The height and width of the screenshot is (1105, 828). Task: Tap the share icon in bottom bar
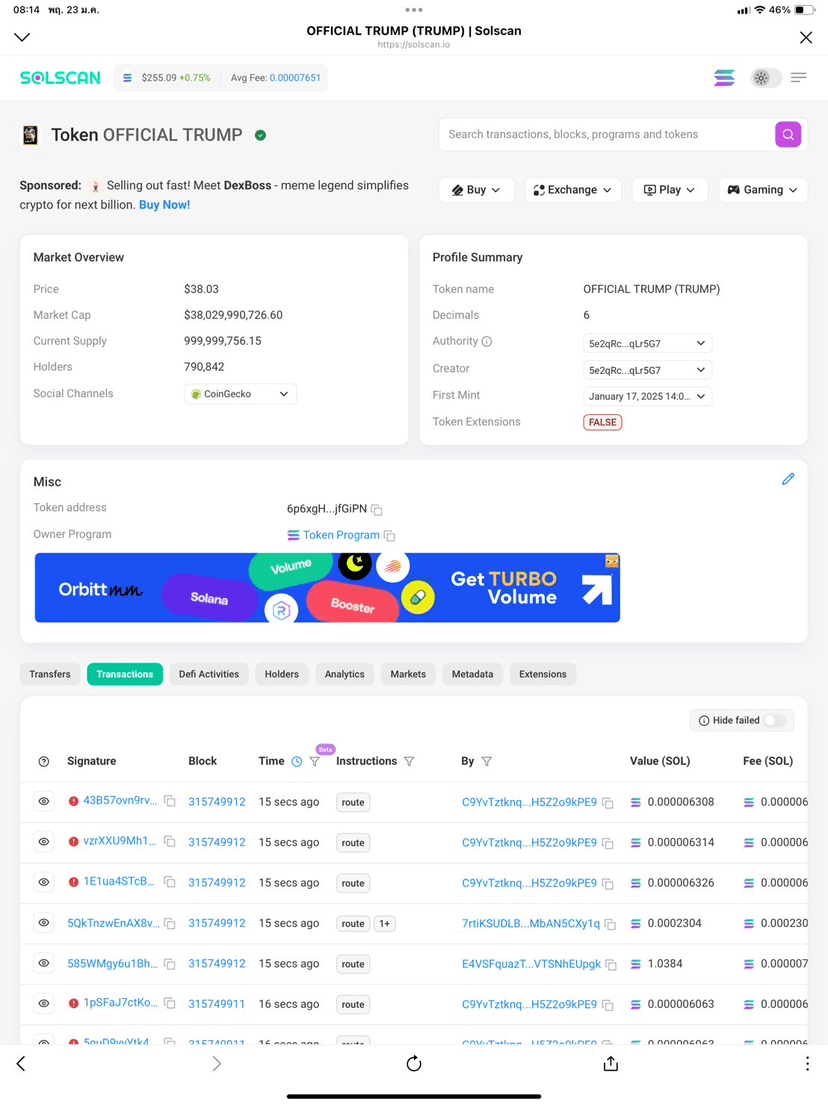pyautogui.click(x=610, y=1063)
